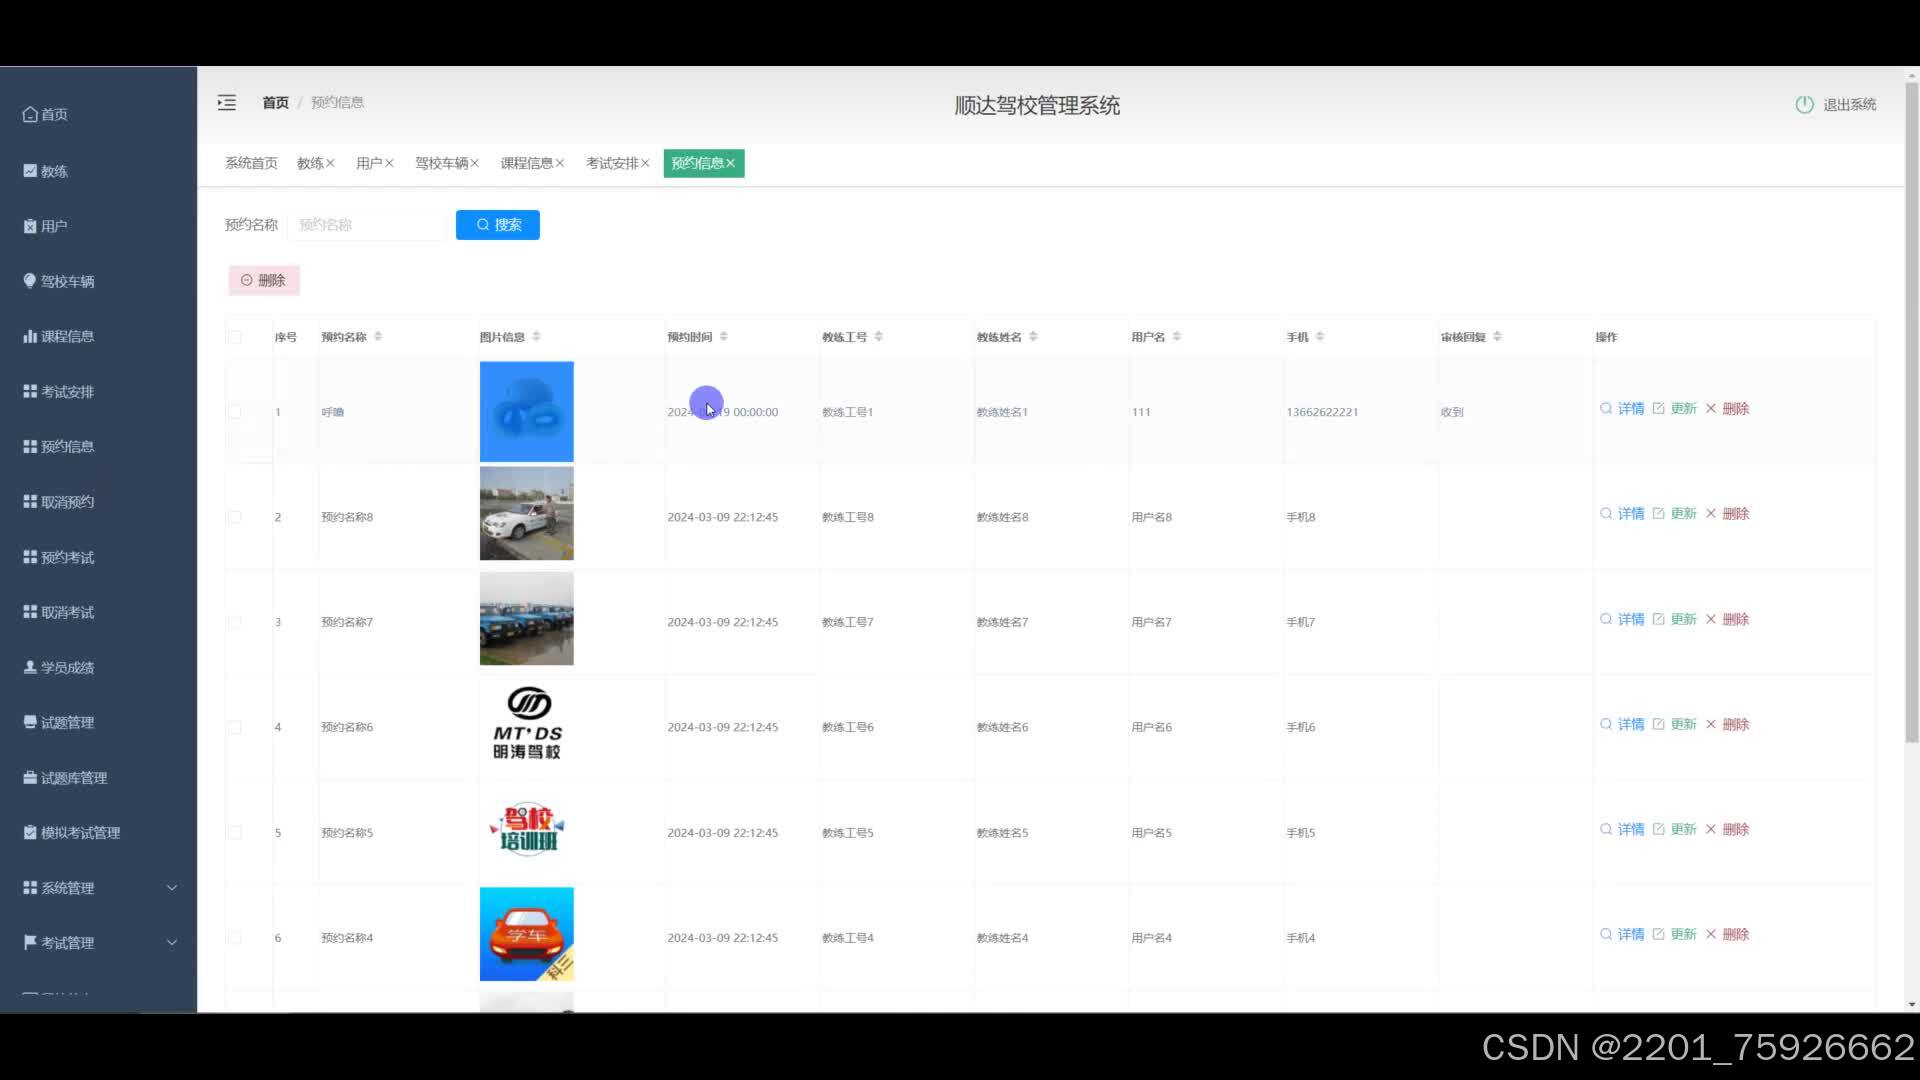Open 课程信息 chart icon in sidebar
1920x1080 pixels.
pyautogui.click(x=30, y=337)
